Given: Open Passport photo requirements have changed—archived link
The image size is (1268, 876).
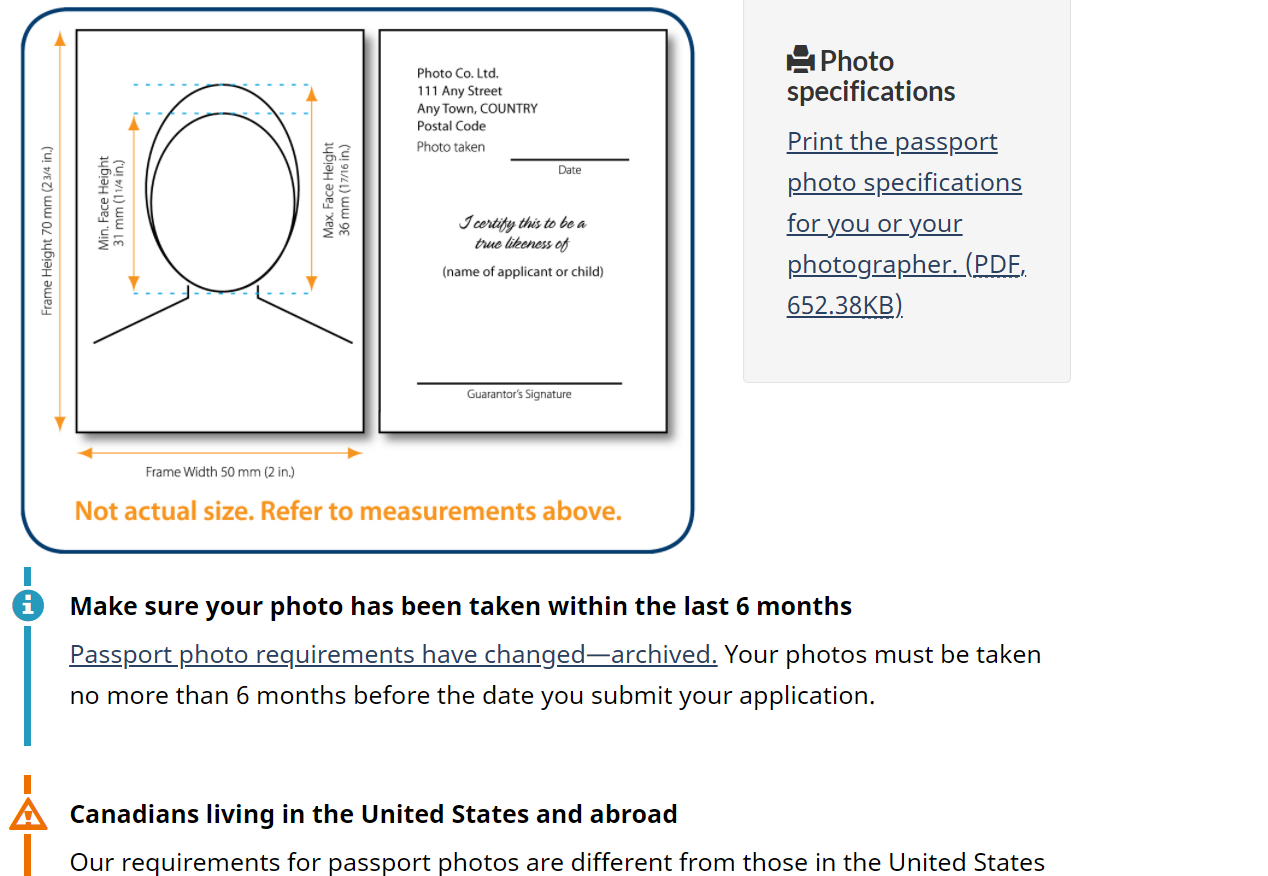Looking at the screenshot, I should (393, 654).
